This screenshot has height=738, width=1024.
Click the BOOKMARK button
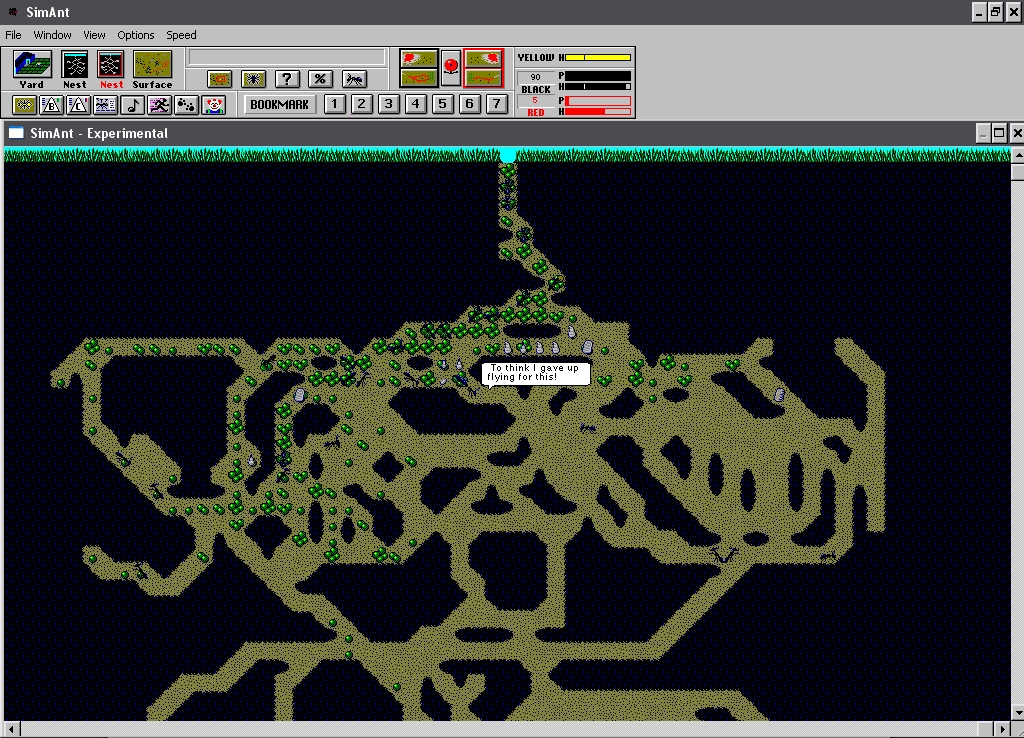280,104
